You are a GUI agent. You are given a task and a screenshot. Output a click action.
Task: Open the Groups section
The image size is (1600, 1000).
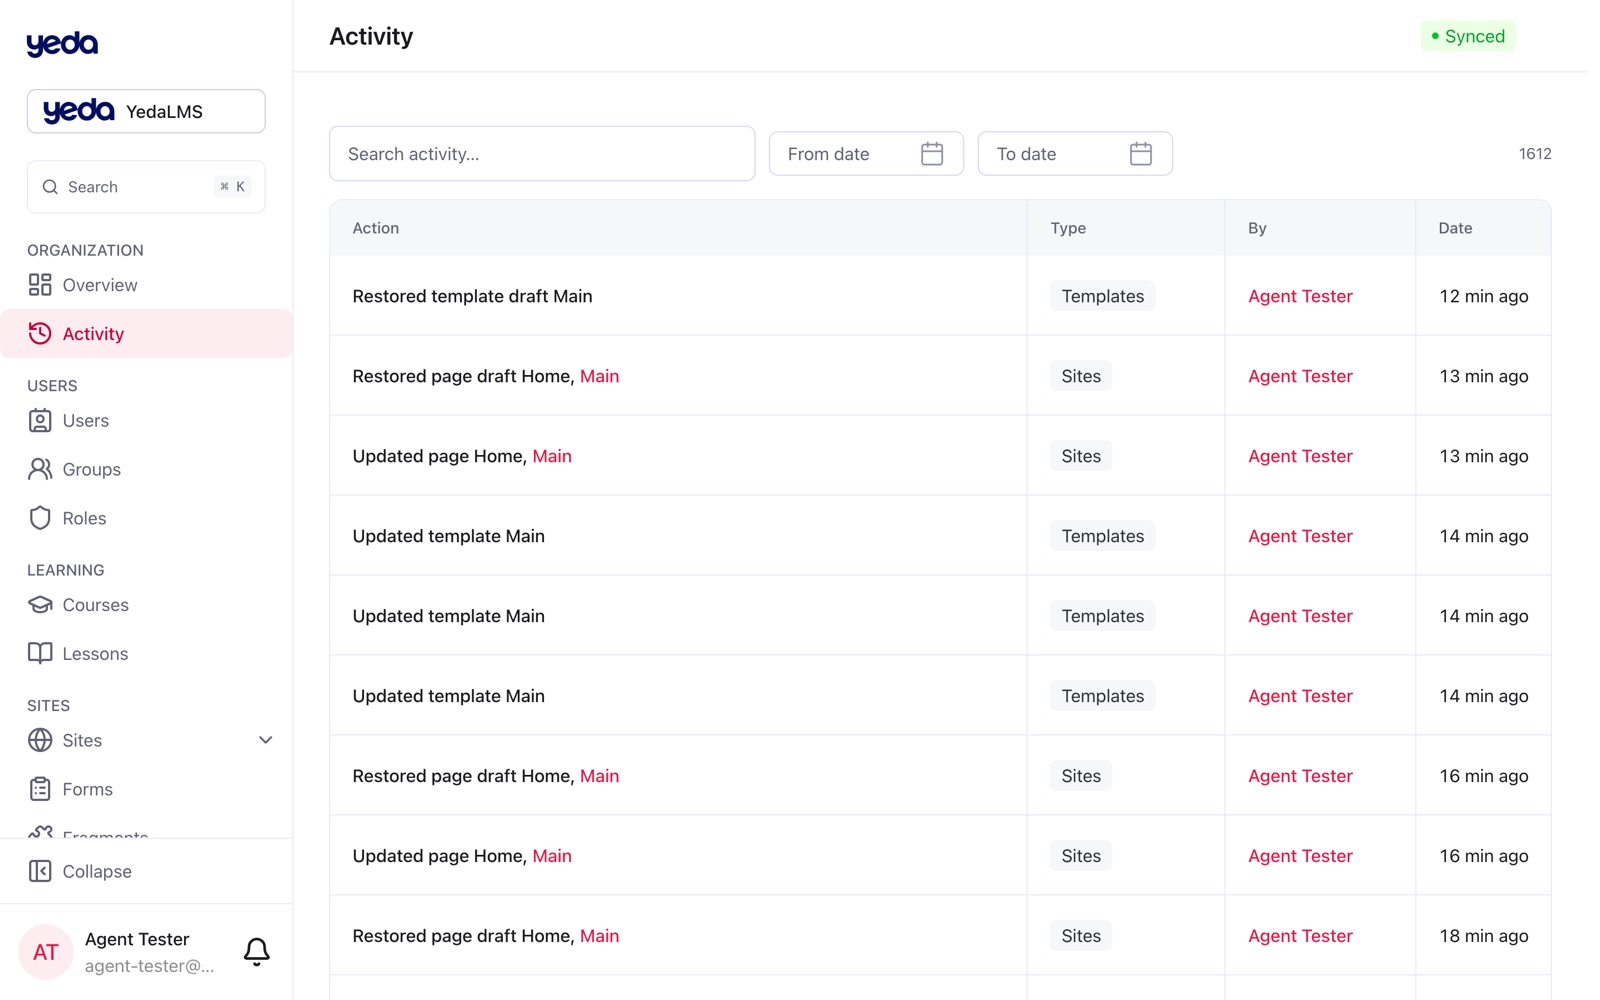click(91, 470)
